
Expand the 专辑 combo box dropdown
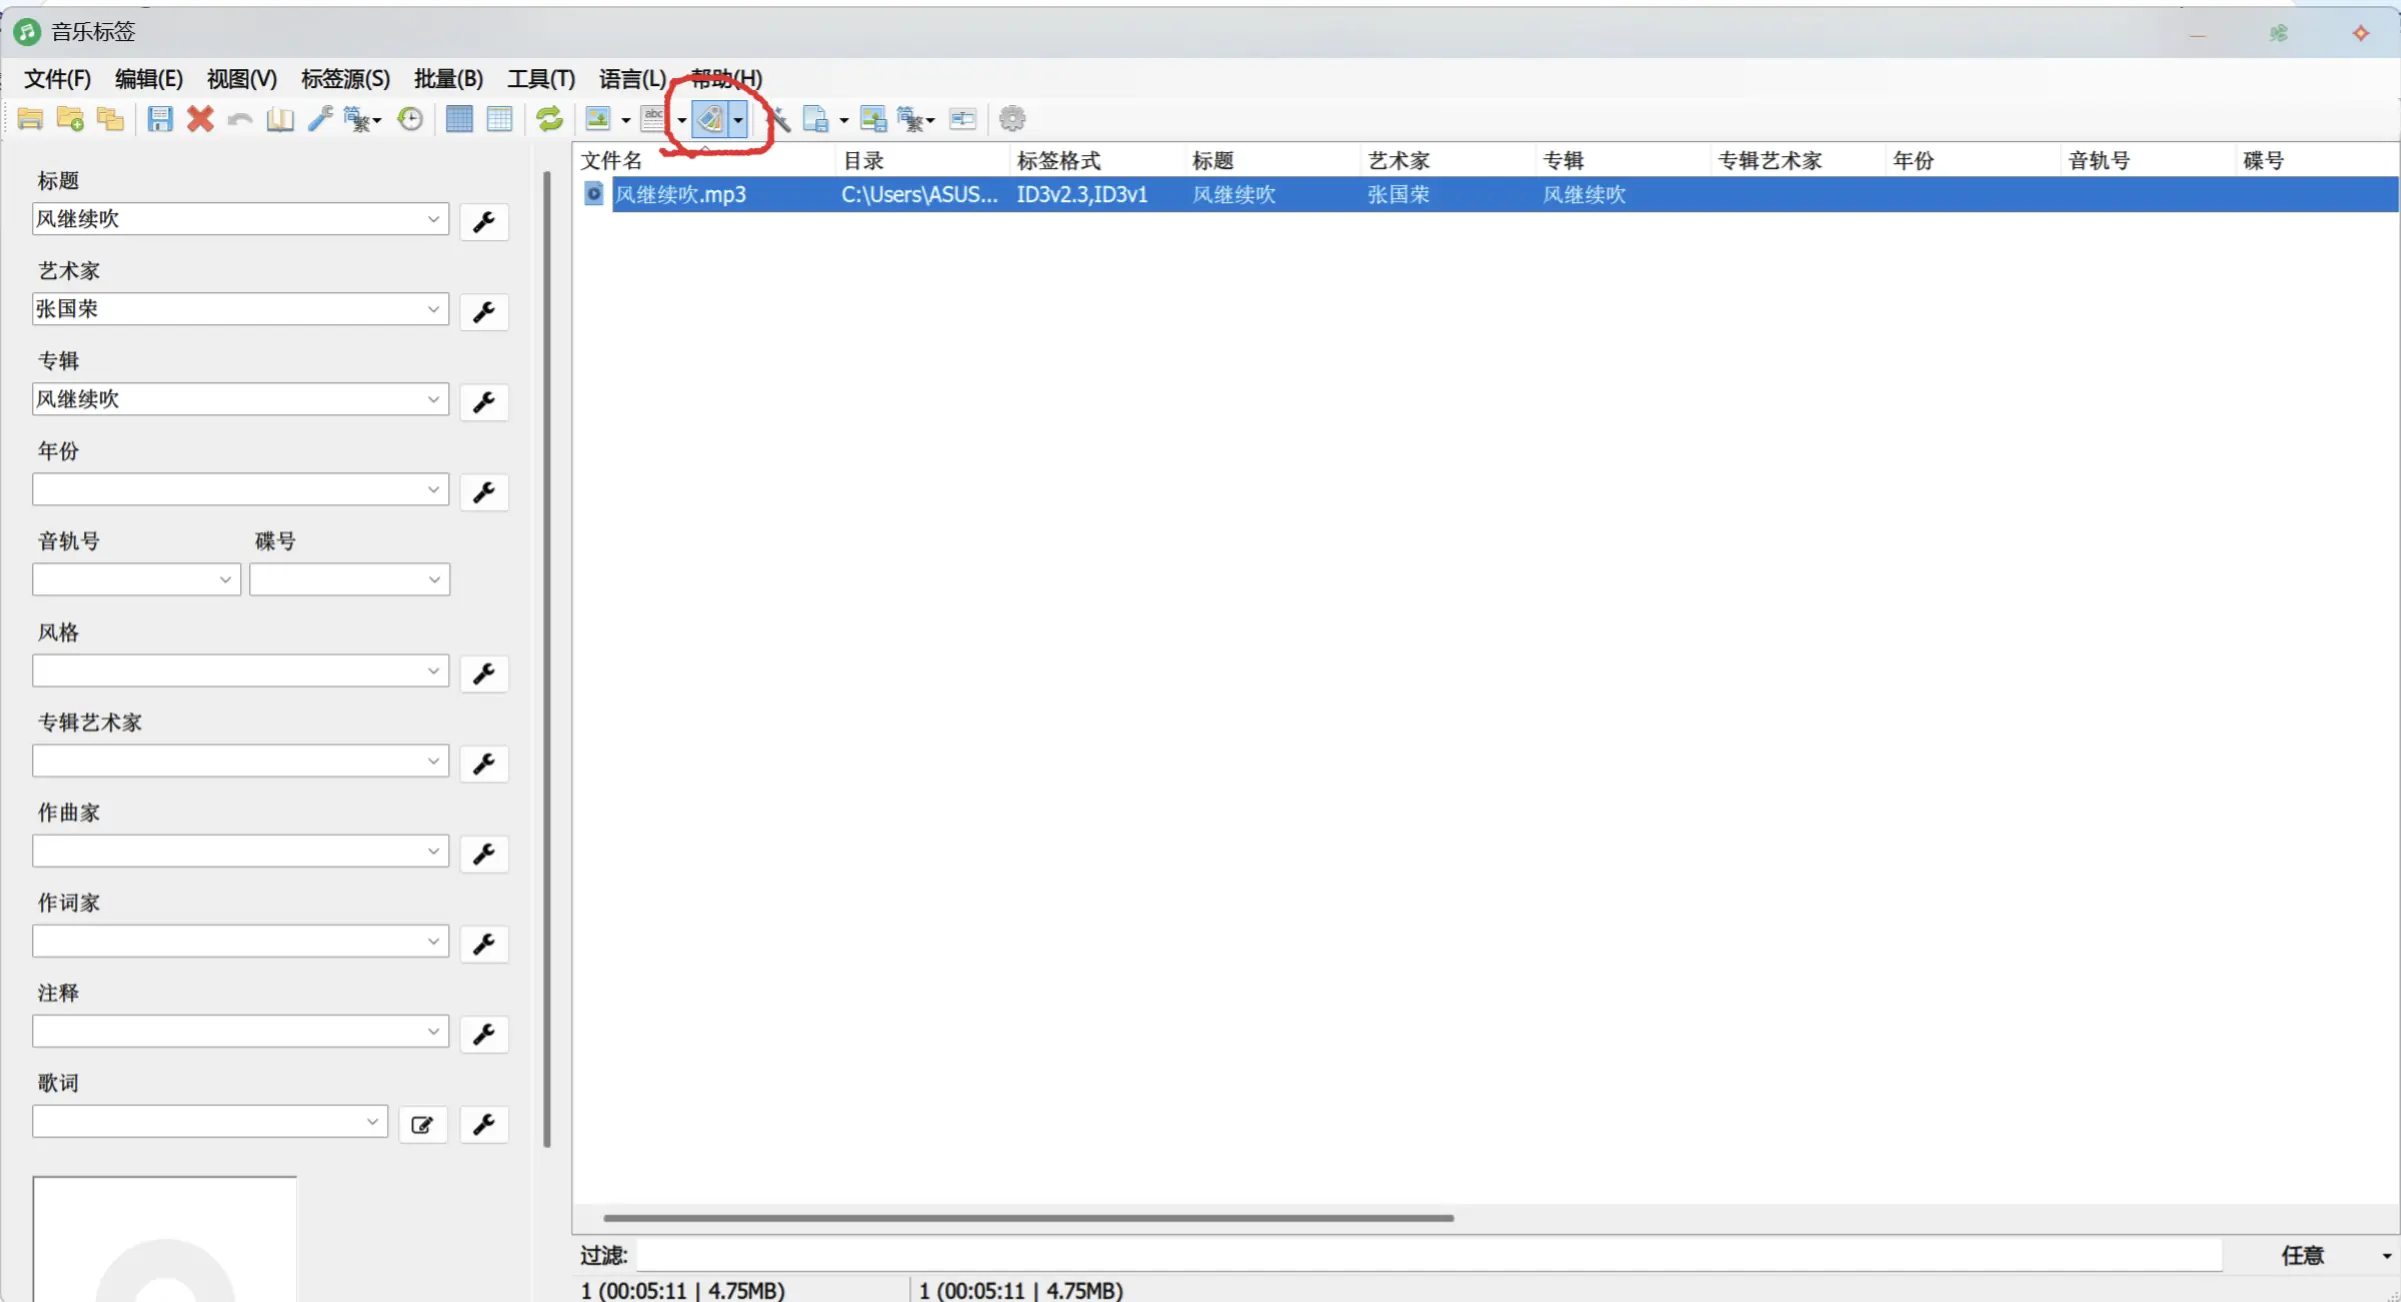coord(433,399)
